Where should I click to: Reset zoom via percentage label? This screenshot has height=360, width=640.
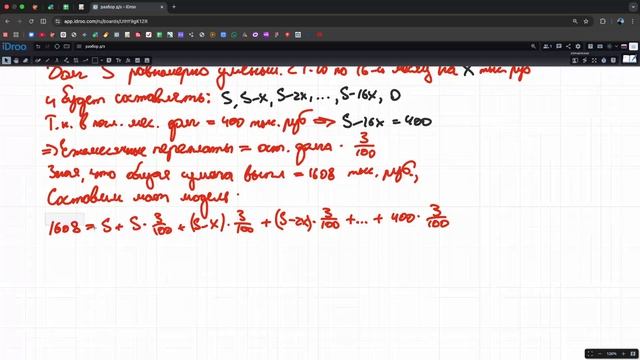tap(611, 353)
